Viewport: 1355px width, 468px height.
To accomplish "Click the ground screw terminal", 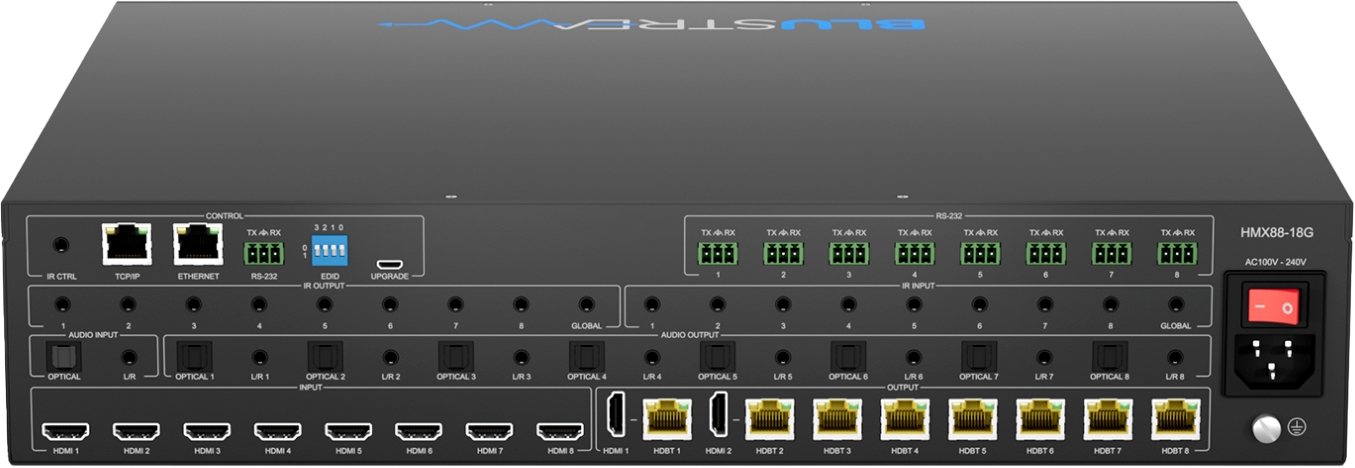I will pos(1266,429).
